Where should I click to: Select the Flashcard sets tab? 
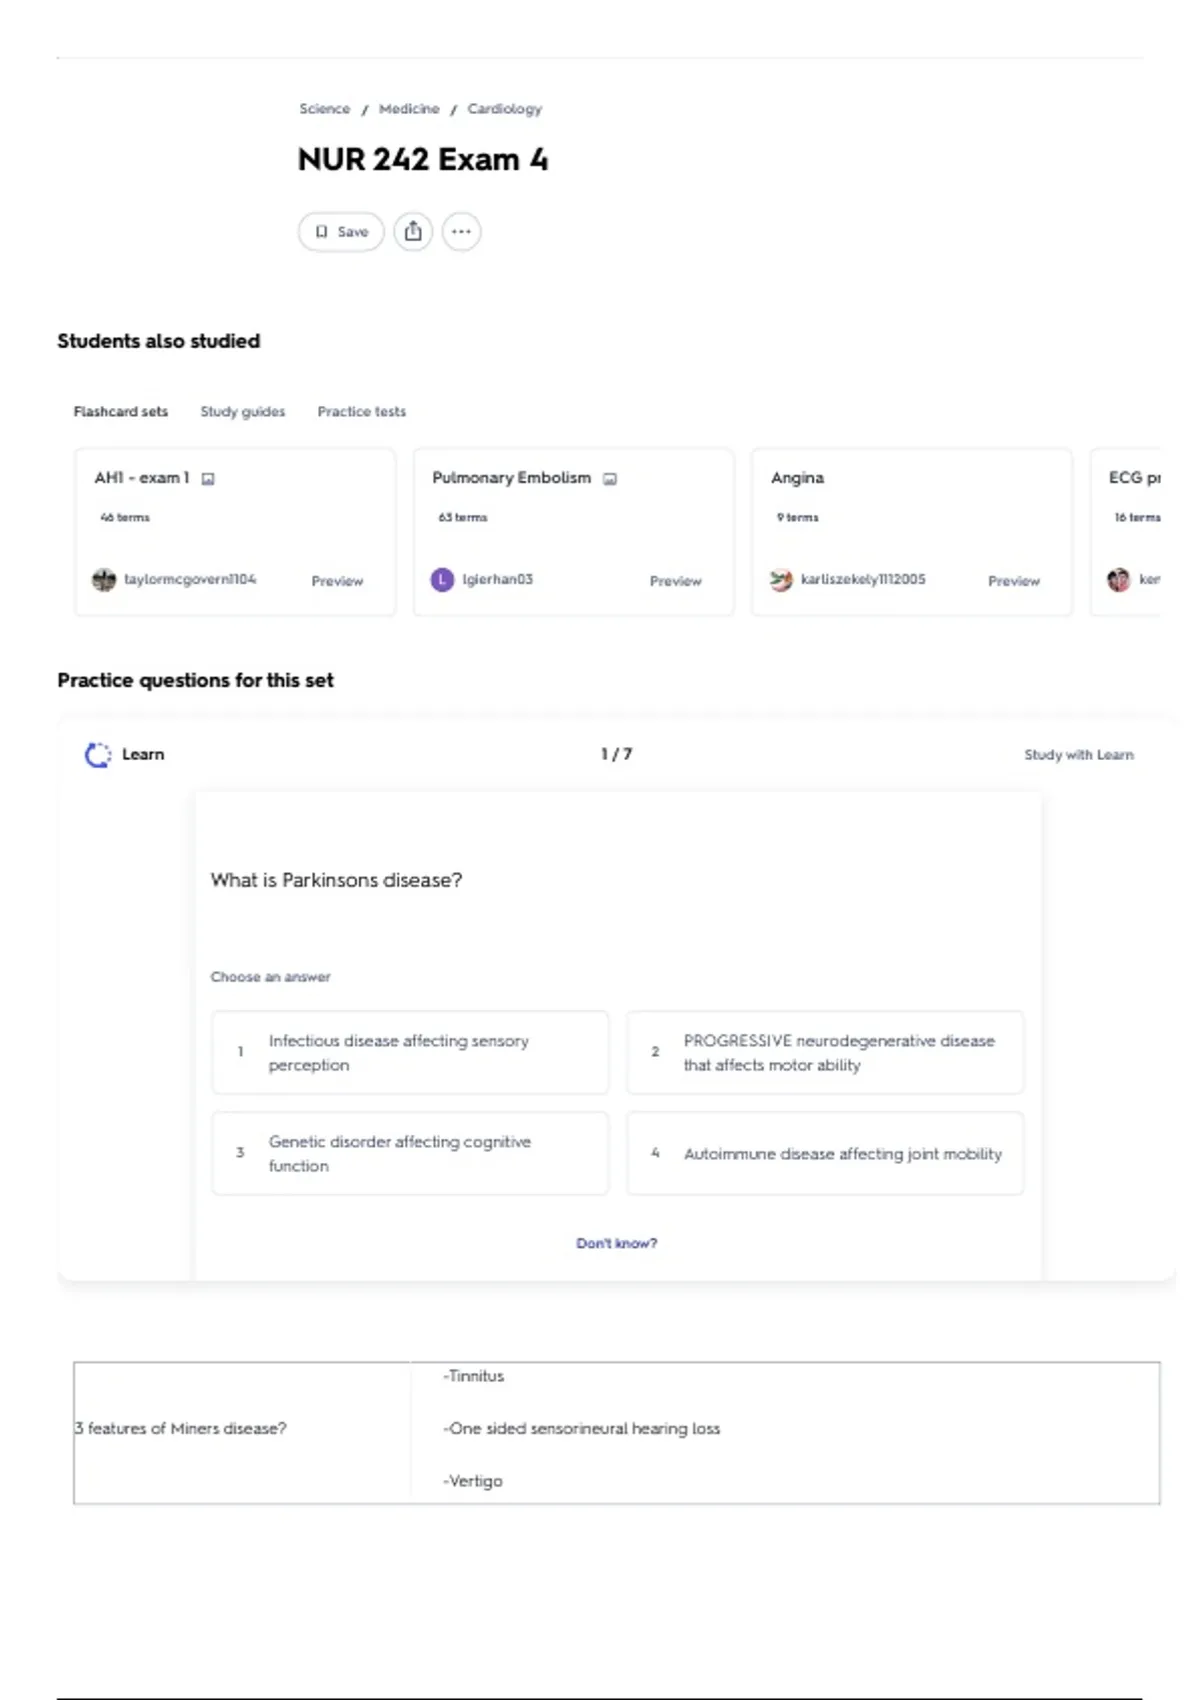[x=121, y=412]
